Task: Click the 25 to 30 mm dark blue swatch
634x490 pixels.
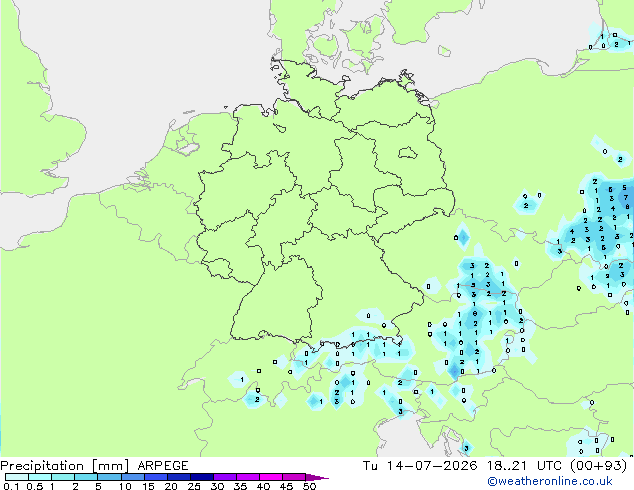Action: pos(201,477)
